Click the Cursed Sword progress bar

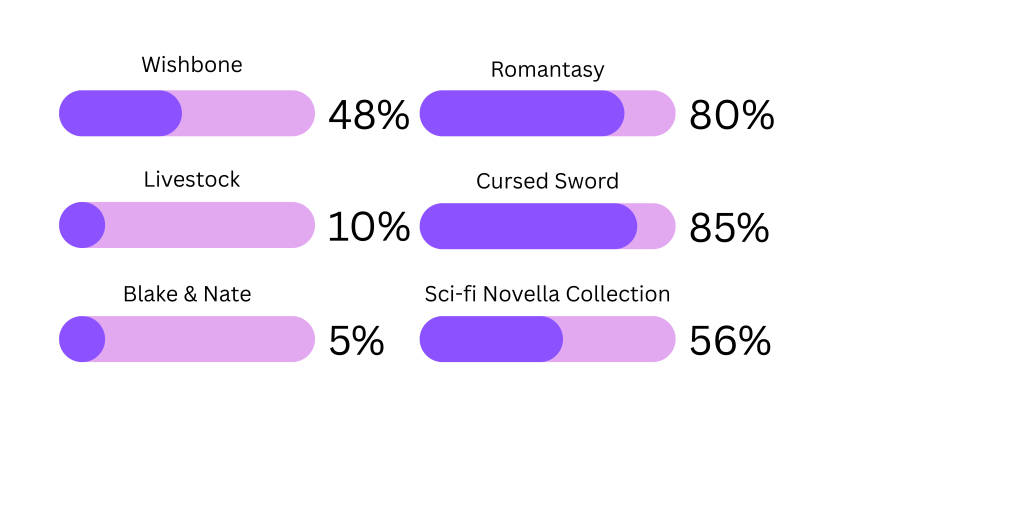547,226
